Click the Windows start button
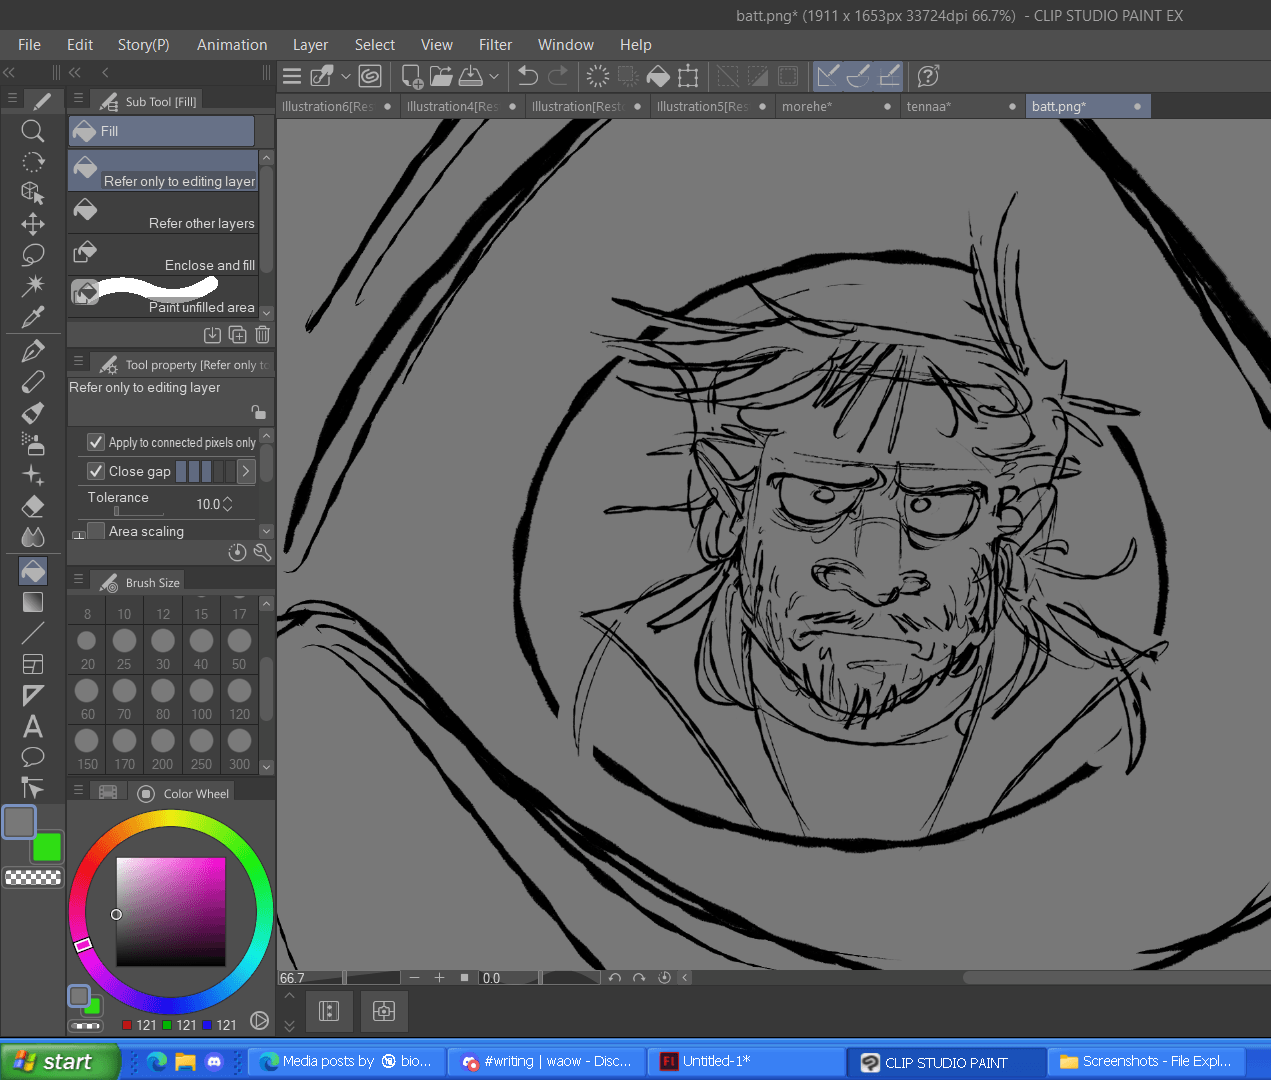The height and width of the screenshot is (1080, 1271). click(58, 1061)
